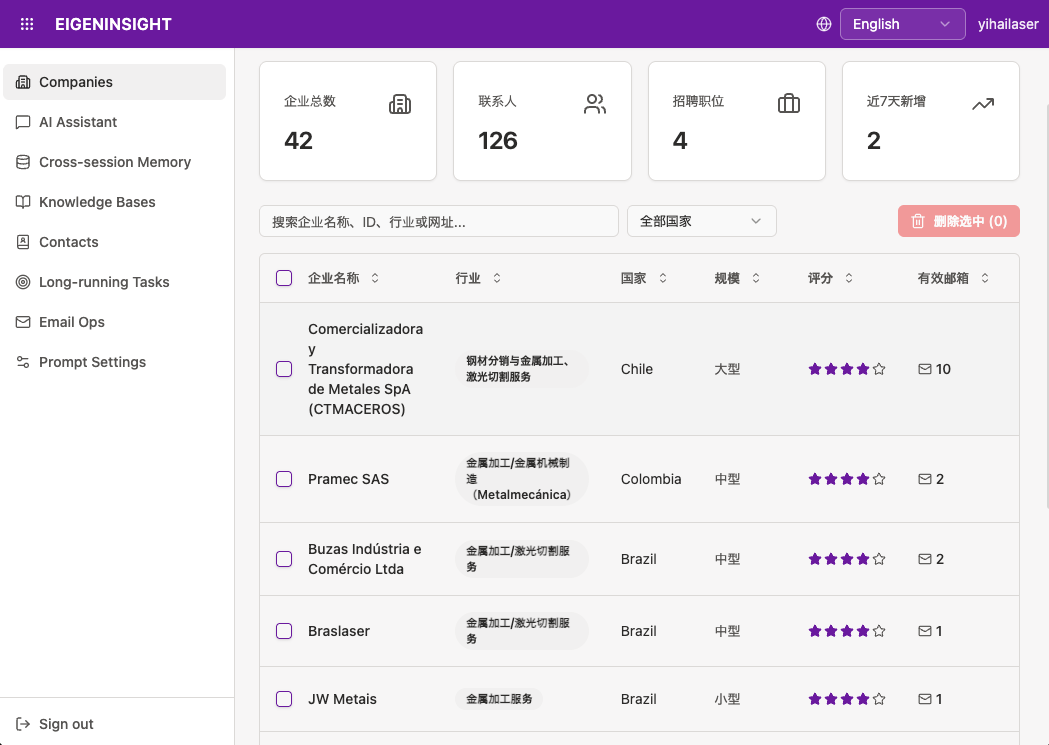Go to Cross-session Memory page
This screenshot has width=1049, height=745.
[114, 163]
